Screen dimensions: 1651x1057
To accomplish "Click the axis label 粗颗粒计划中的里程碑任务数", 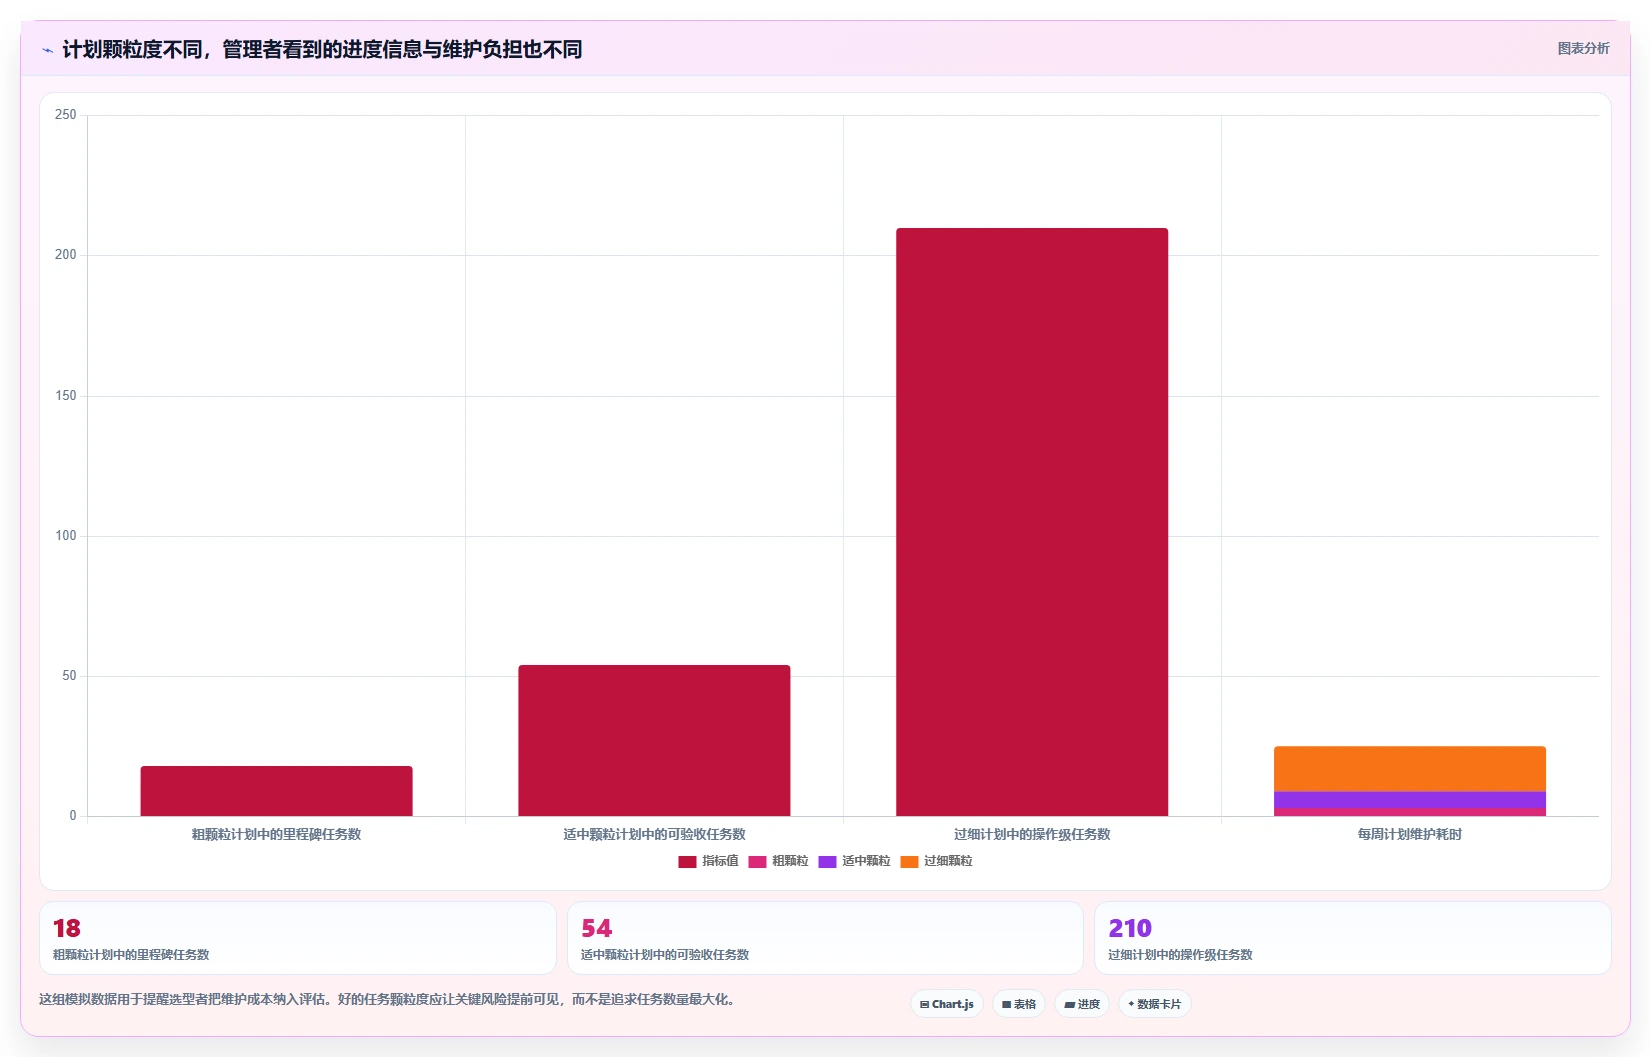I will [276, 834].
